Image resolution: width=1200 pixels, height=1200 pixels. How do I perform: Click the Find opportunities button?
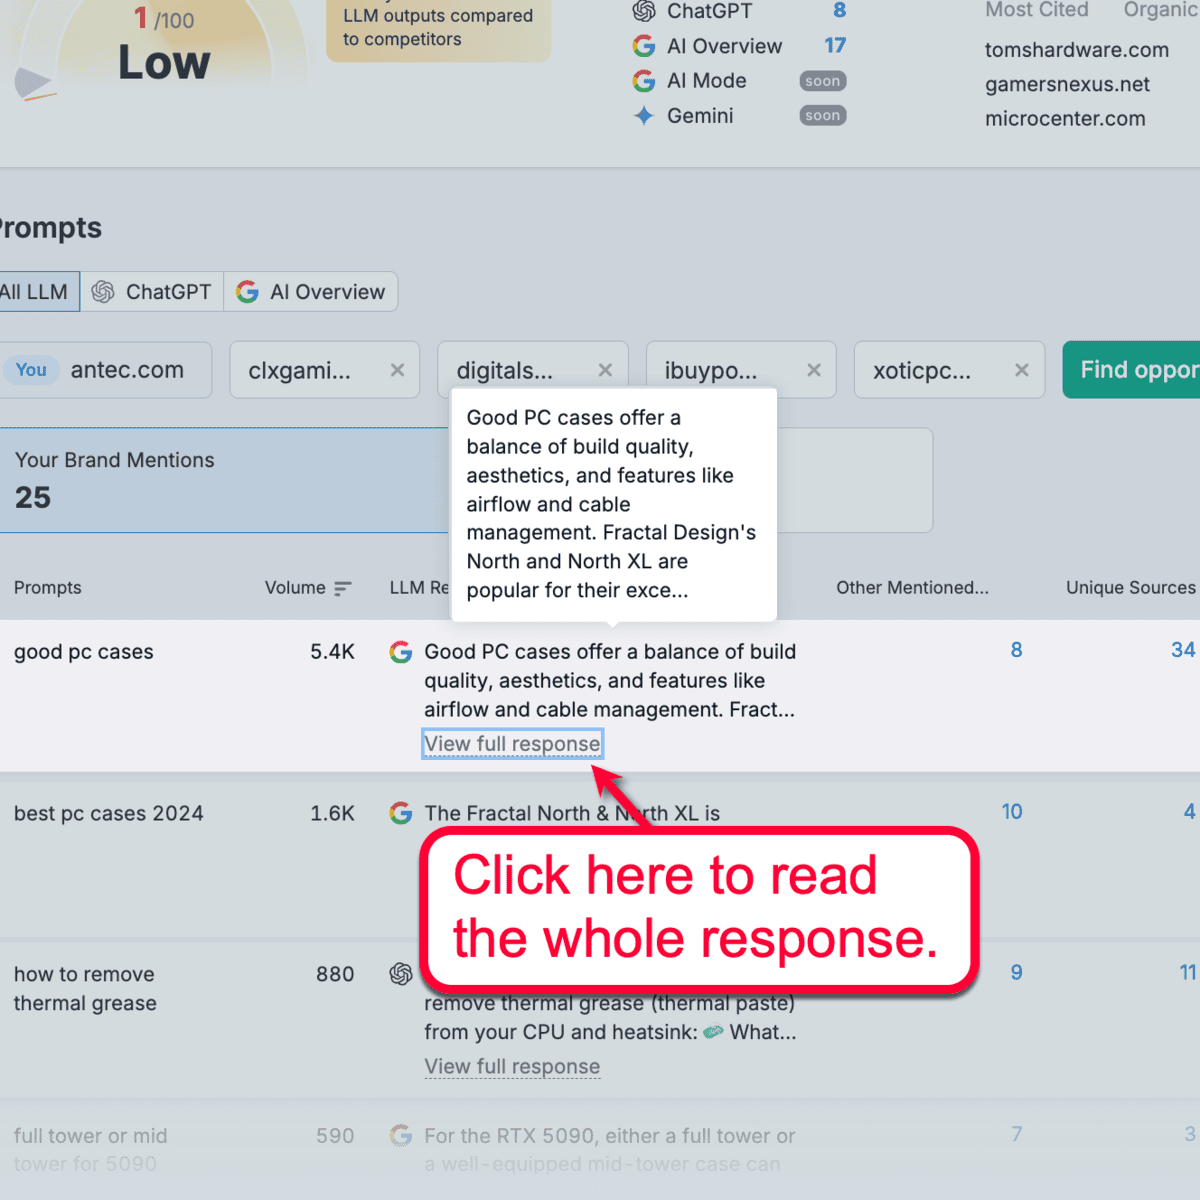point(1145,370)
